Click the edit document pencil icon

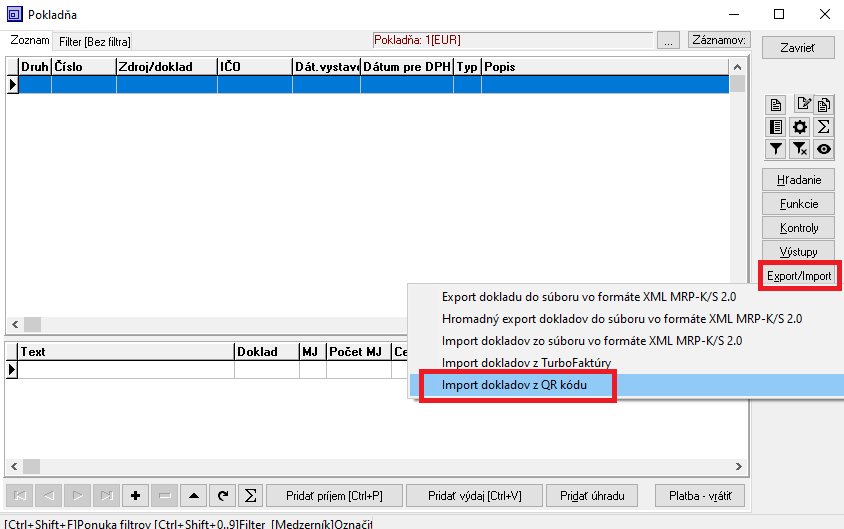(801, 104)
